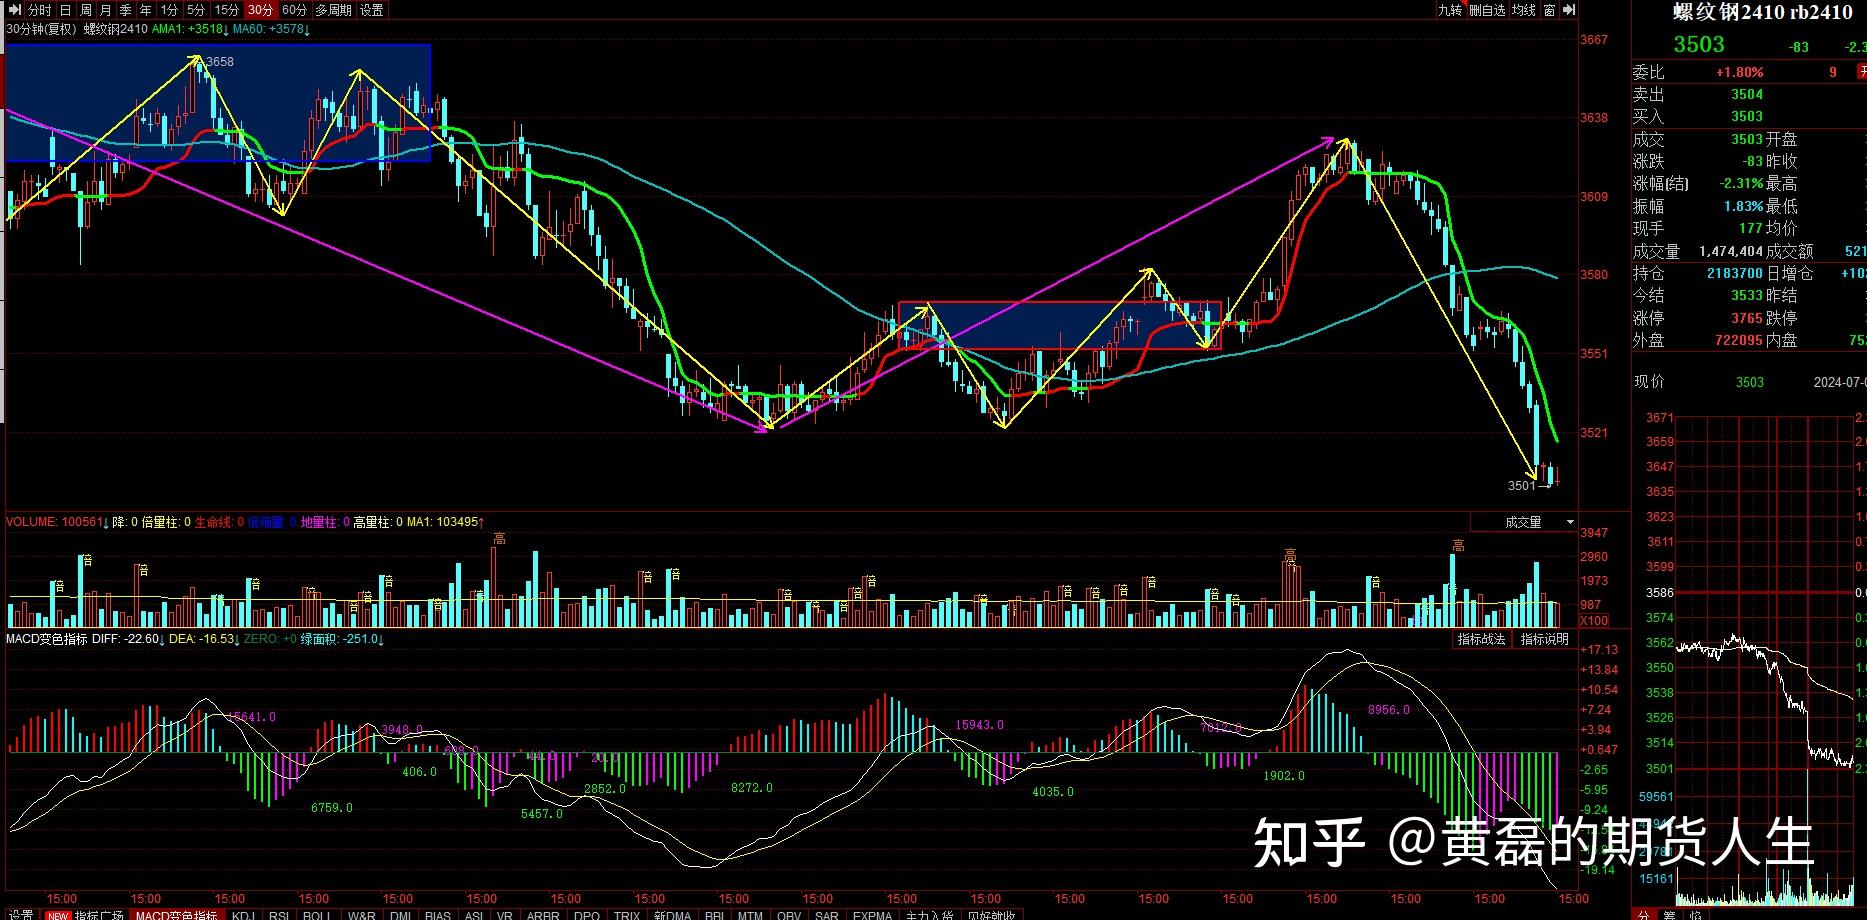Click the 窗 window layout icon
Image resolution: width=1867 pixels, height=920 pixels.
[1549, 10]
